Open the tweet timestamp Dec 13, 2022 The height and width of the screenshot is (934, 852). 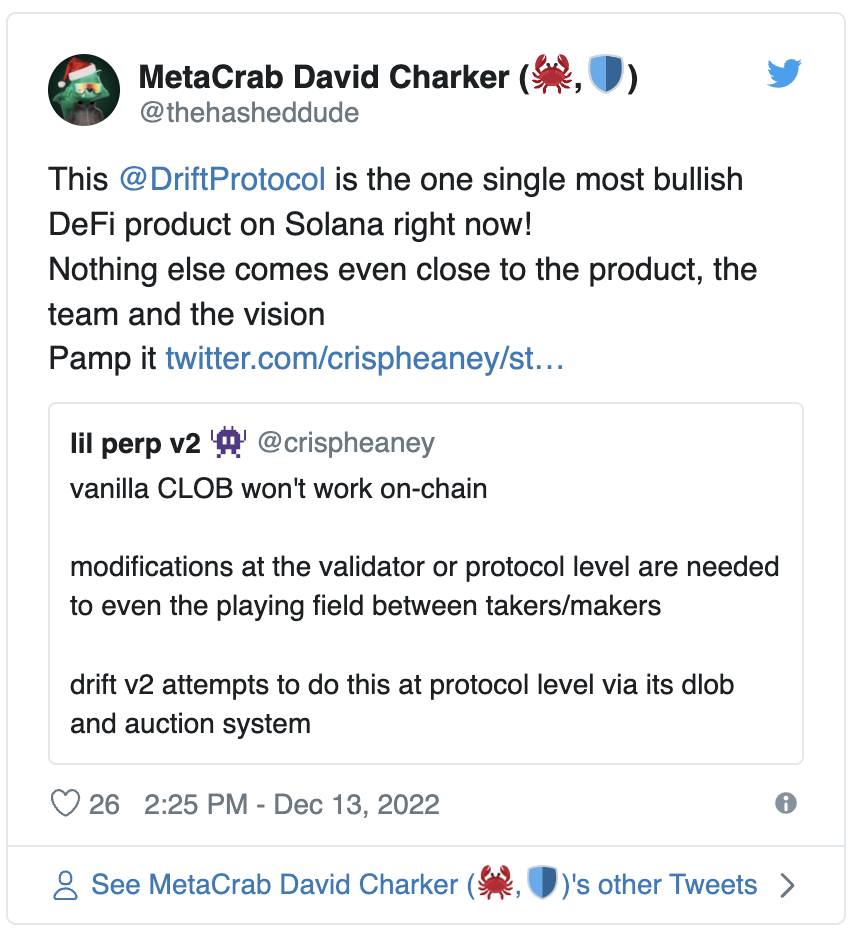tap(292, 804)
